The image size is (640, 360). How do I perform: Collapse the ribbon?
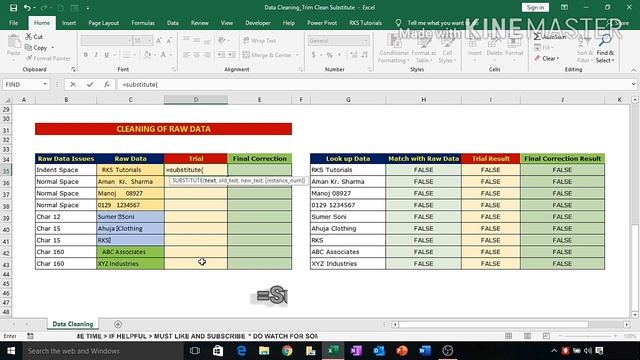pos(633,70)
